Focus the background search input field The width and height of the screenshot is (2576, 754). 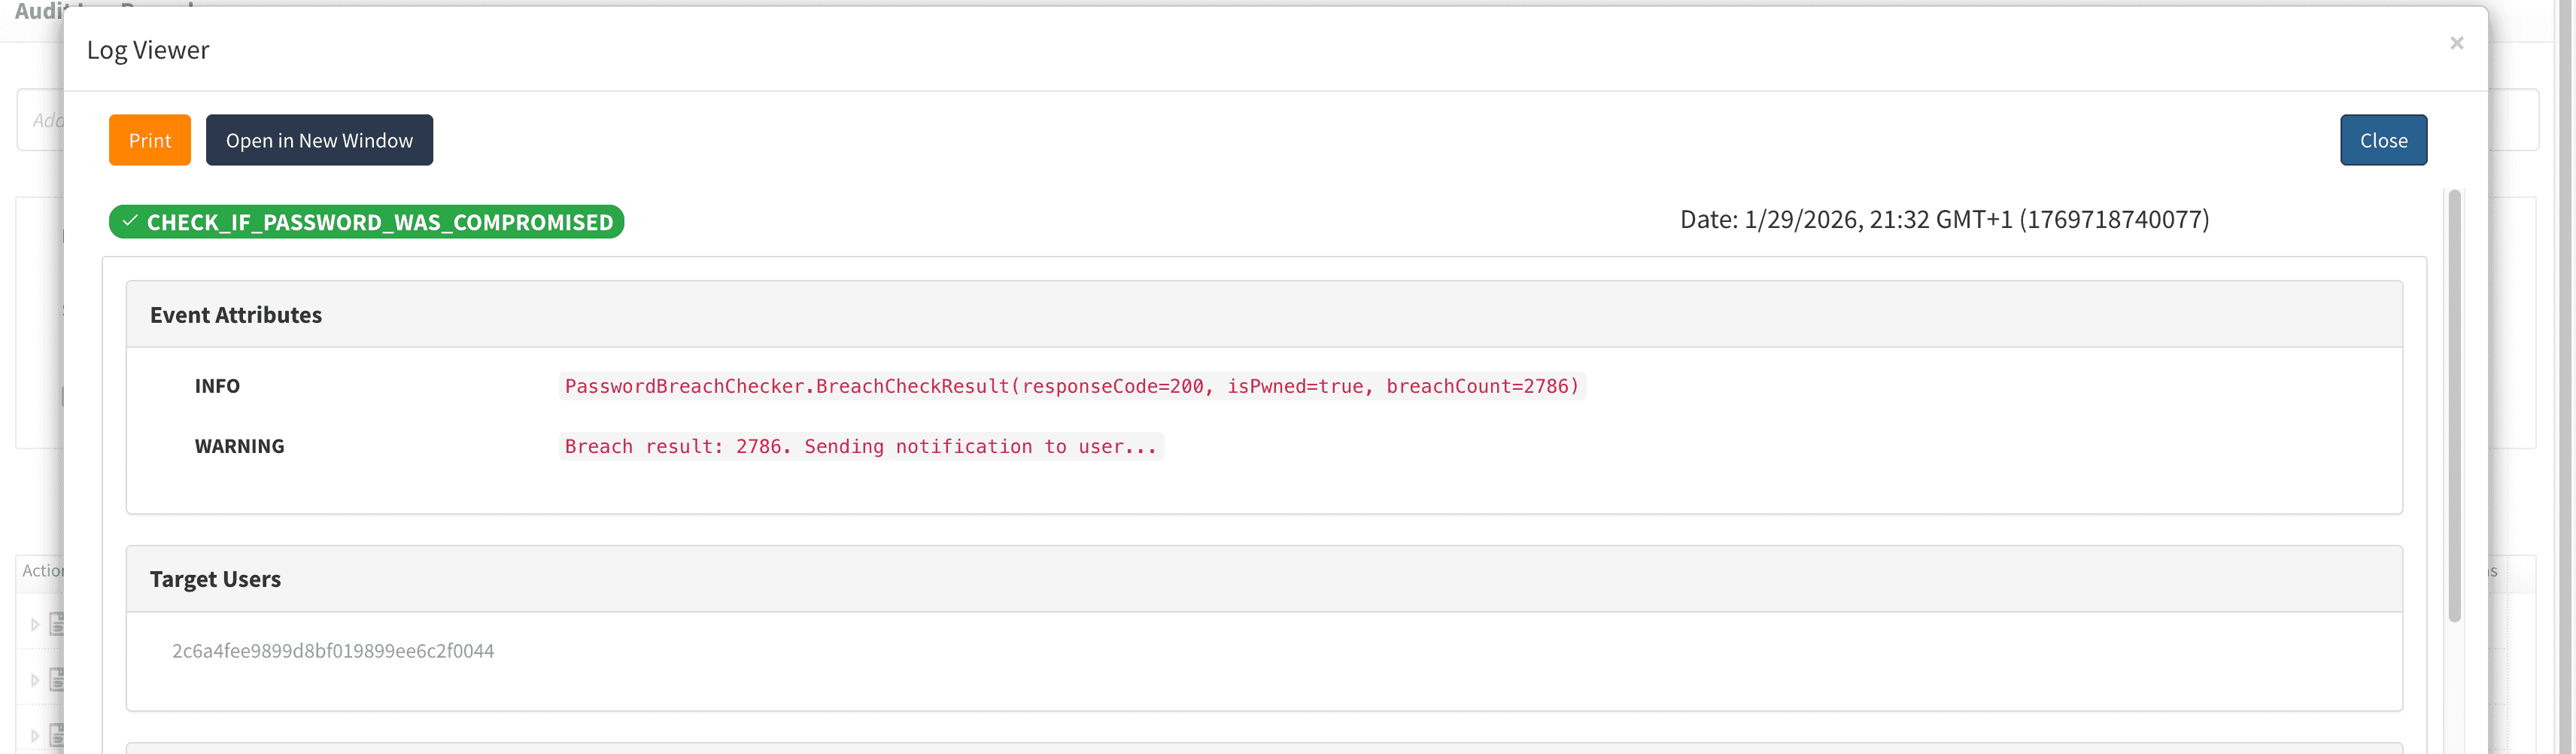[40, 120]
